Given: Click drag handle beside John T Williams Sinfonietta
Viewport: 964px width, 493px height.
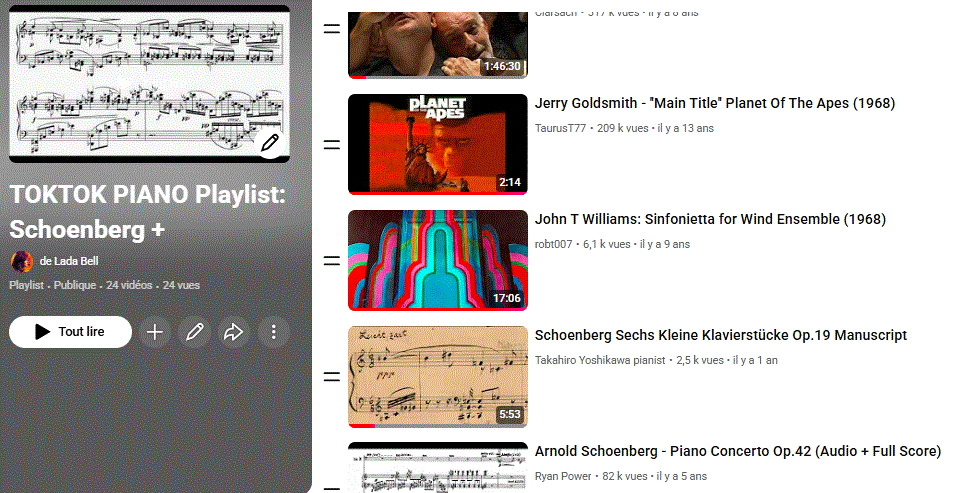Looking at the screenshot, I should click(332, 261).
